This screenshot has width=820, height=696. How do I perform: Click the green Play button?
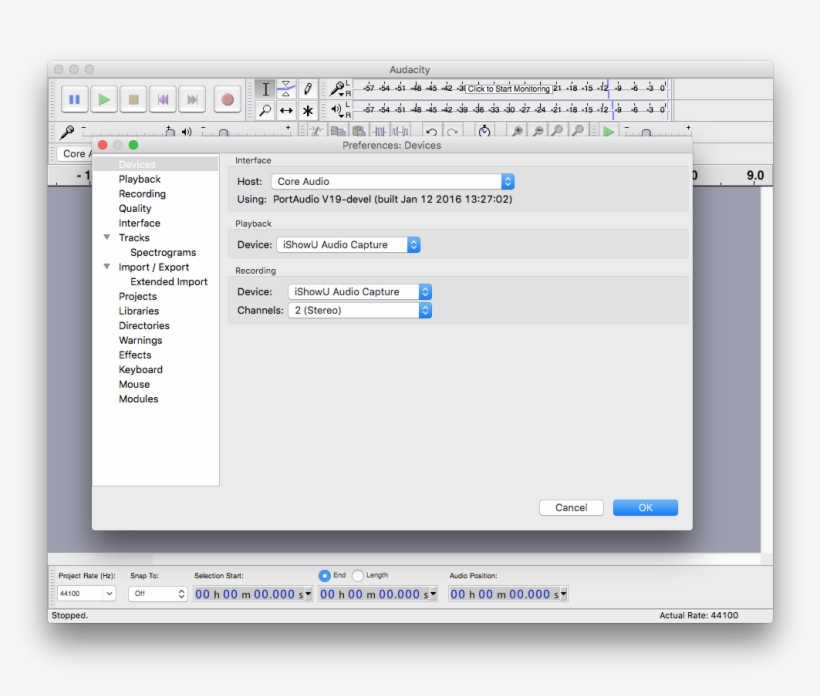point(104,99)
